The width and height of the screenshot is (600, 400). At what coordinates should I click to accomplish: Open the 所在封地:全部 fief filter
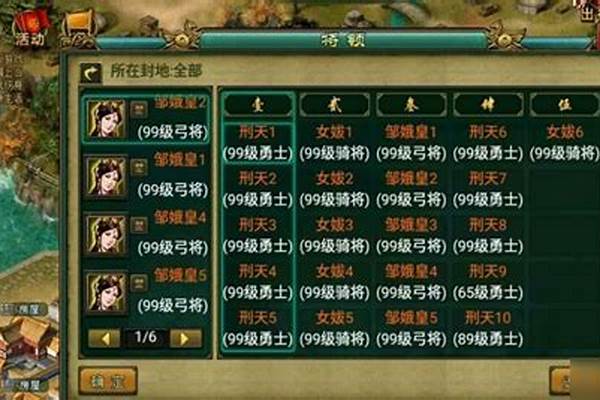(x=156, y=71)
